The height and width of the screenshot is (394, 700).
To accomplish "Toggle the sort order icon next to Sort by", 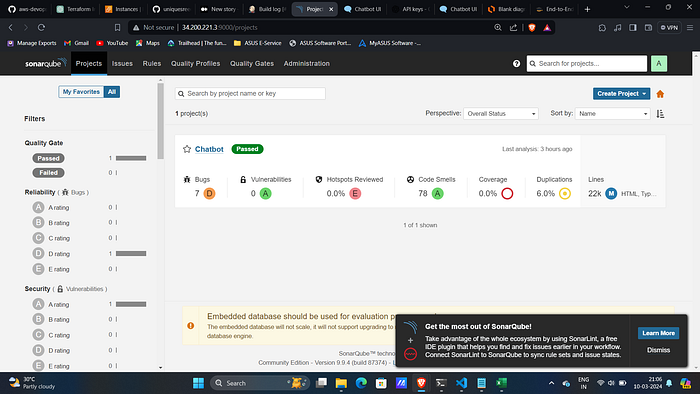I will click(x=660, y=114).
